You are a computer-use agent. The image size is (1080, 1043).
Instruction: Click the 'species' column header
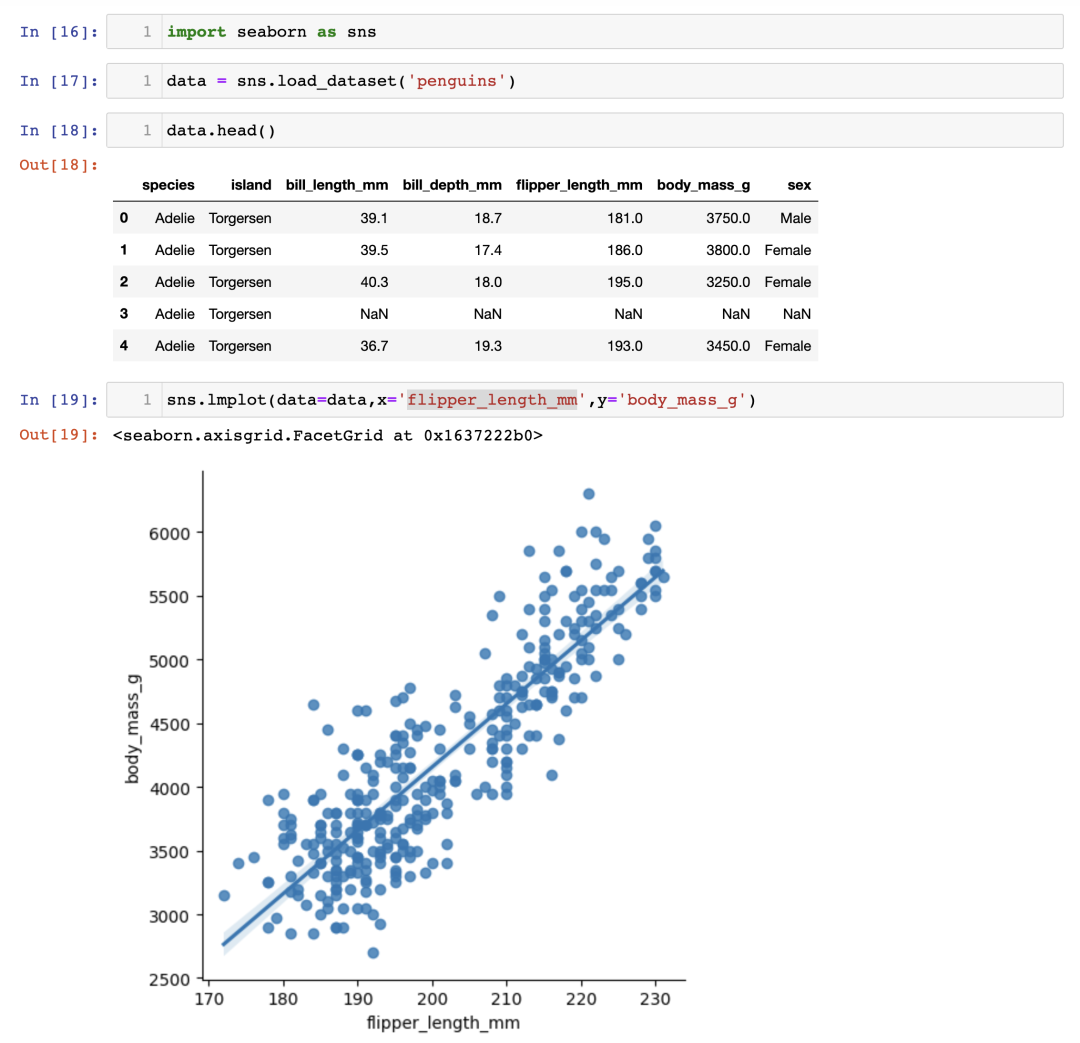(x=168, y=185)
